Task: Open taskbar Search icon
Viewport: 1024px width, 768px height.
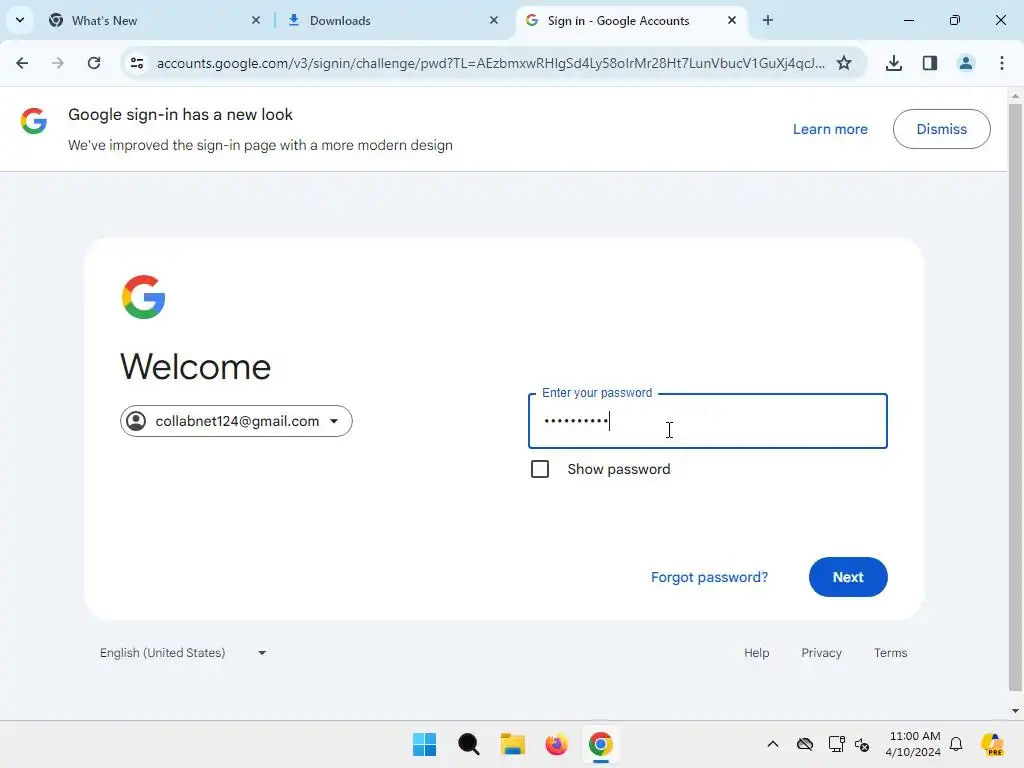Action: tap(469, 744)
